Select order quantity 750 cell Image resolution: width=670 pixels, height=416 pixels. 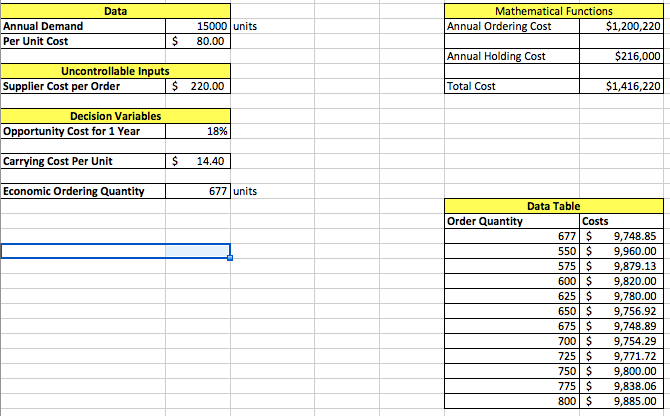(512, 371)
